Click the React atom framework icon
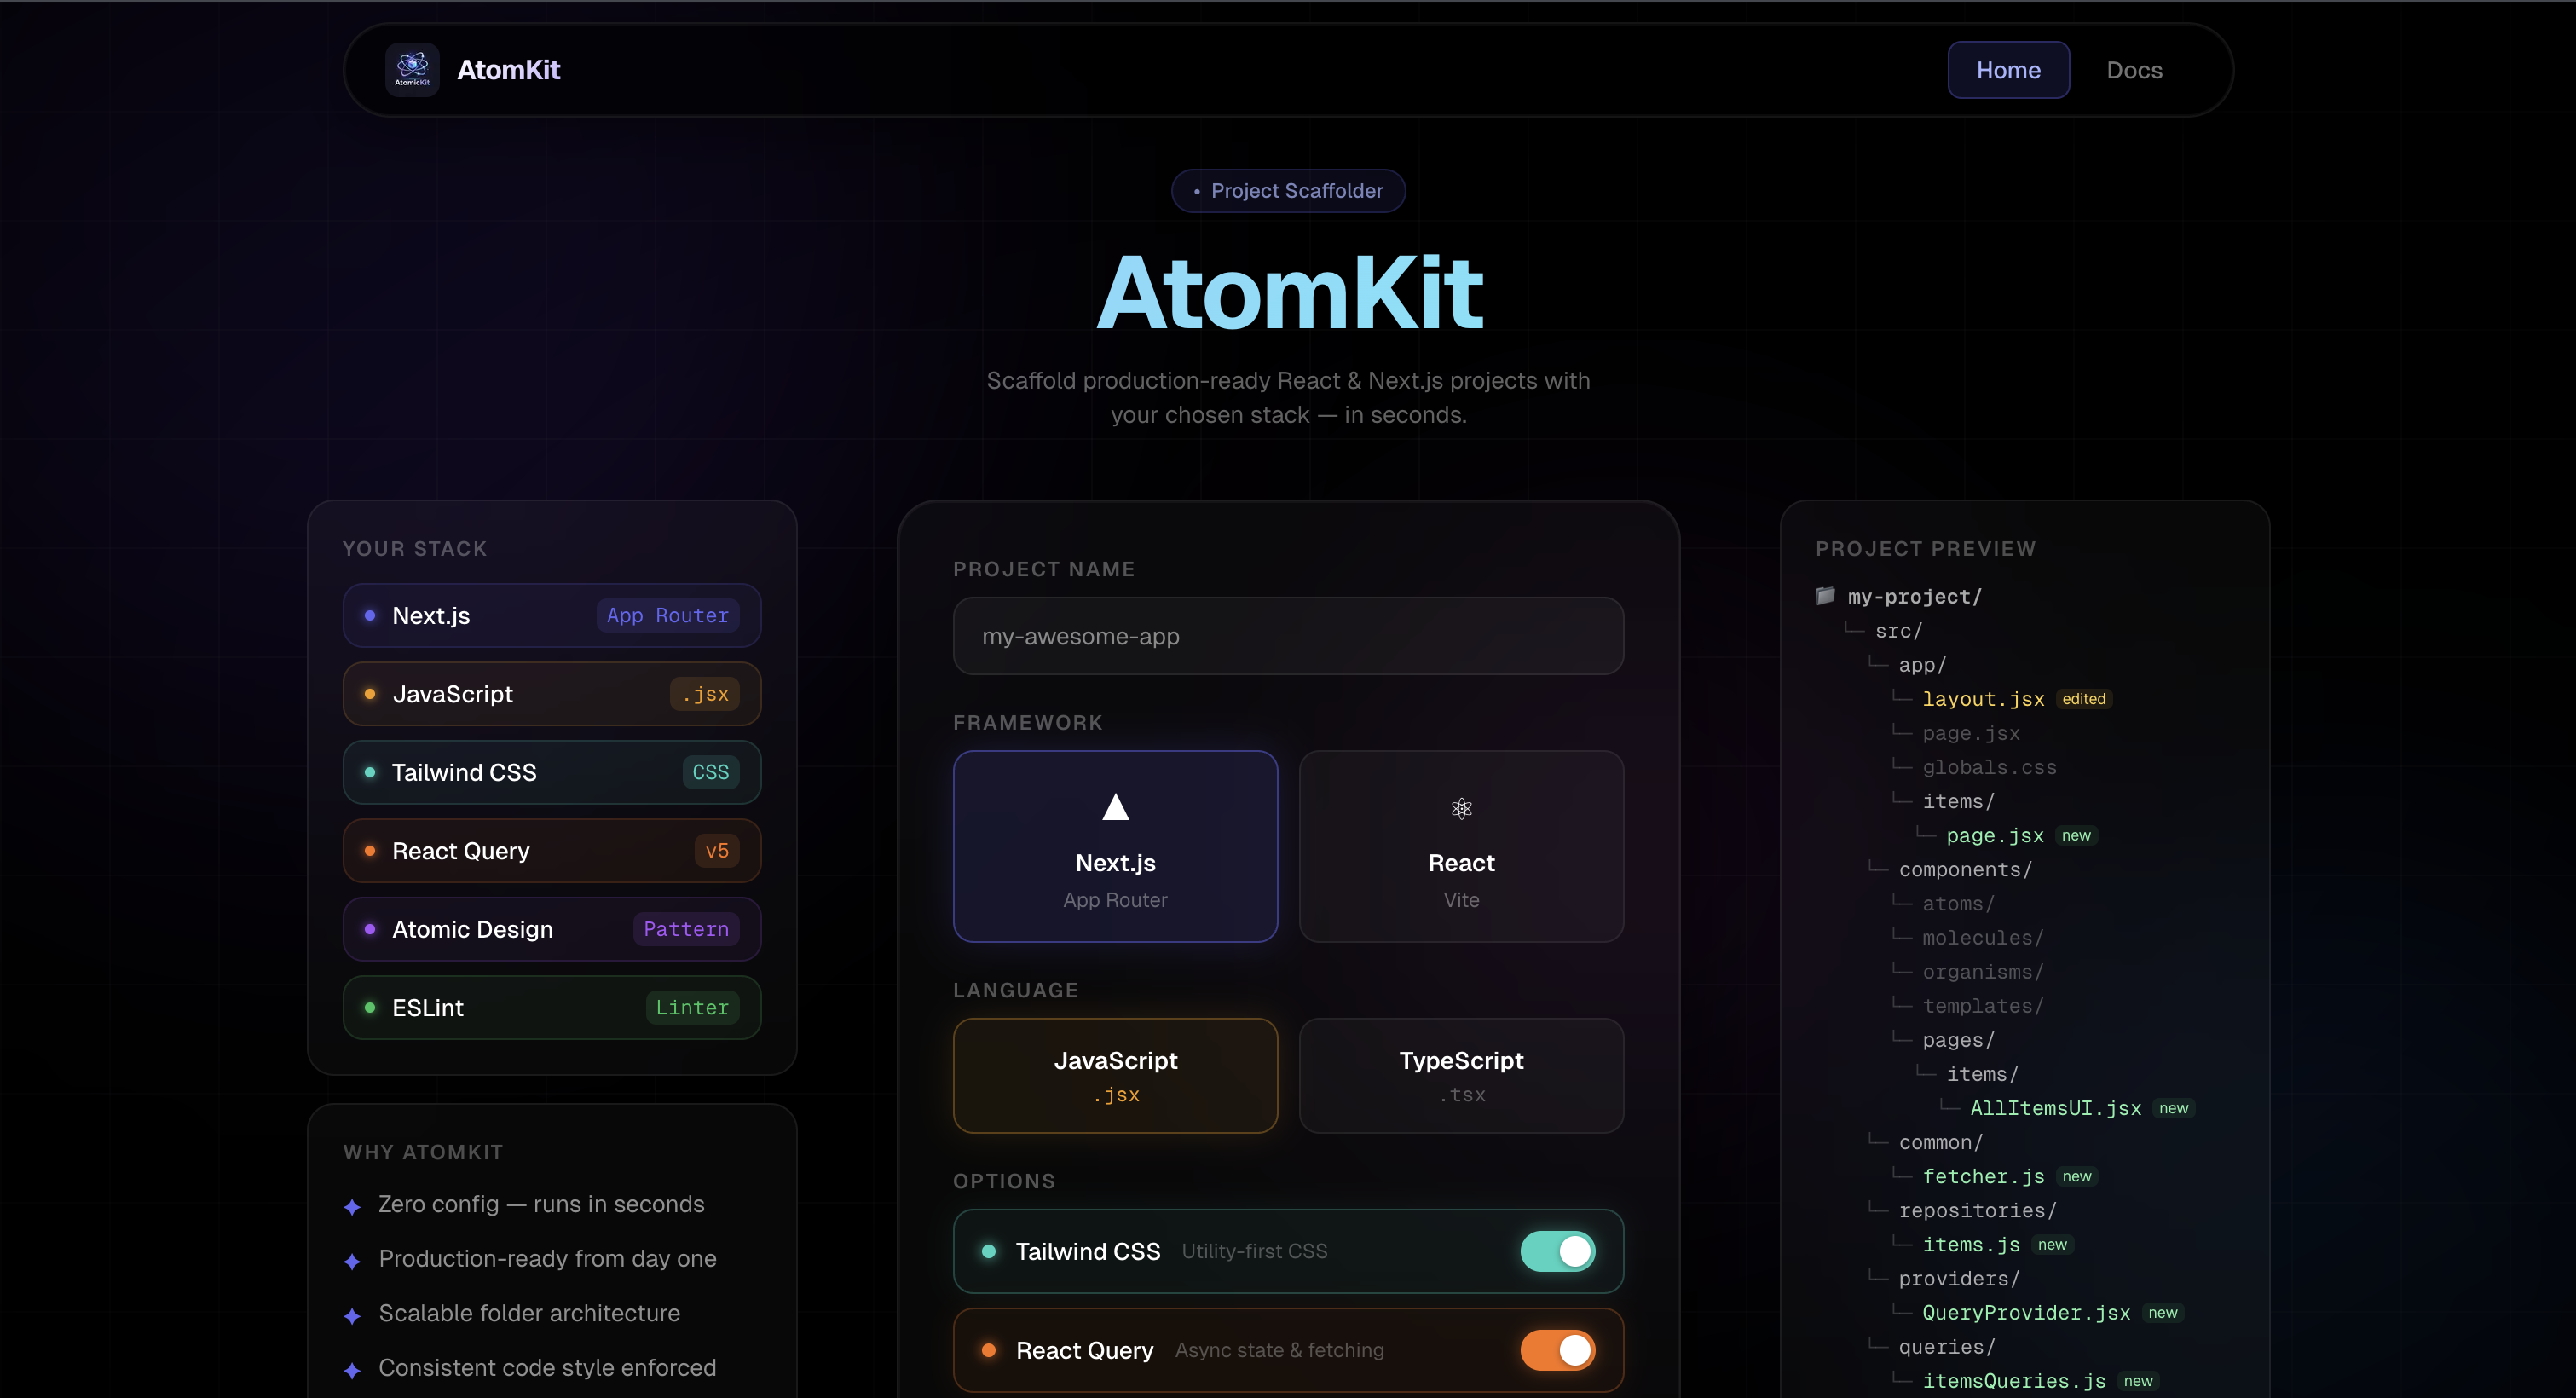The image size is (2576, 1398). 1461,808
